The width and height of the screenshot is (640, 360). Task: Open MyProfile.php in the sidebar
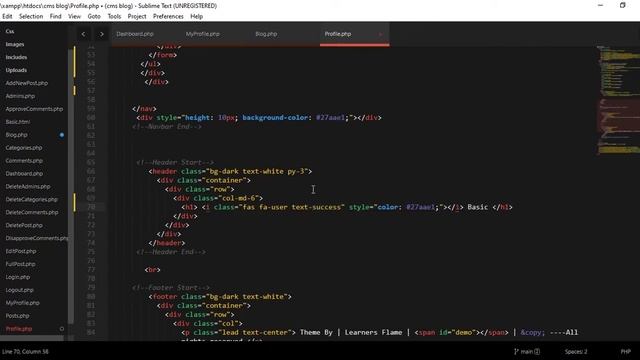pos(22,303)
